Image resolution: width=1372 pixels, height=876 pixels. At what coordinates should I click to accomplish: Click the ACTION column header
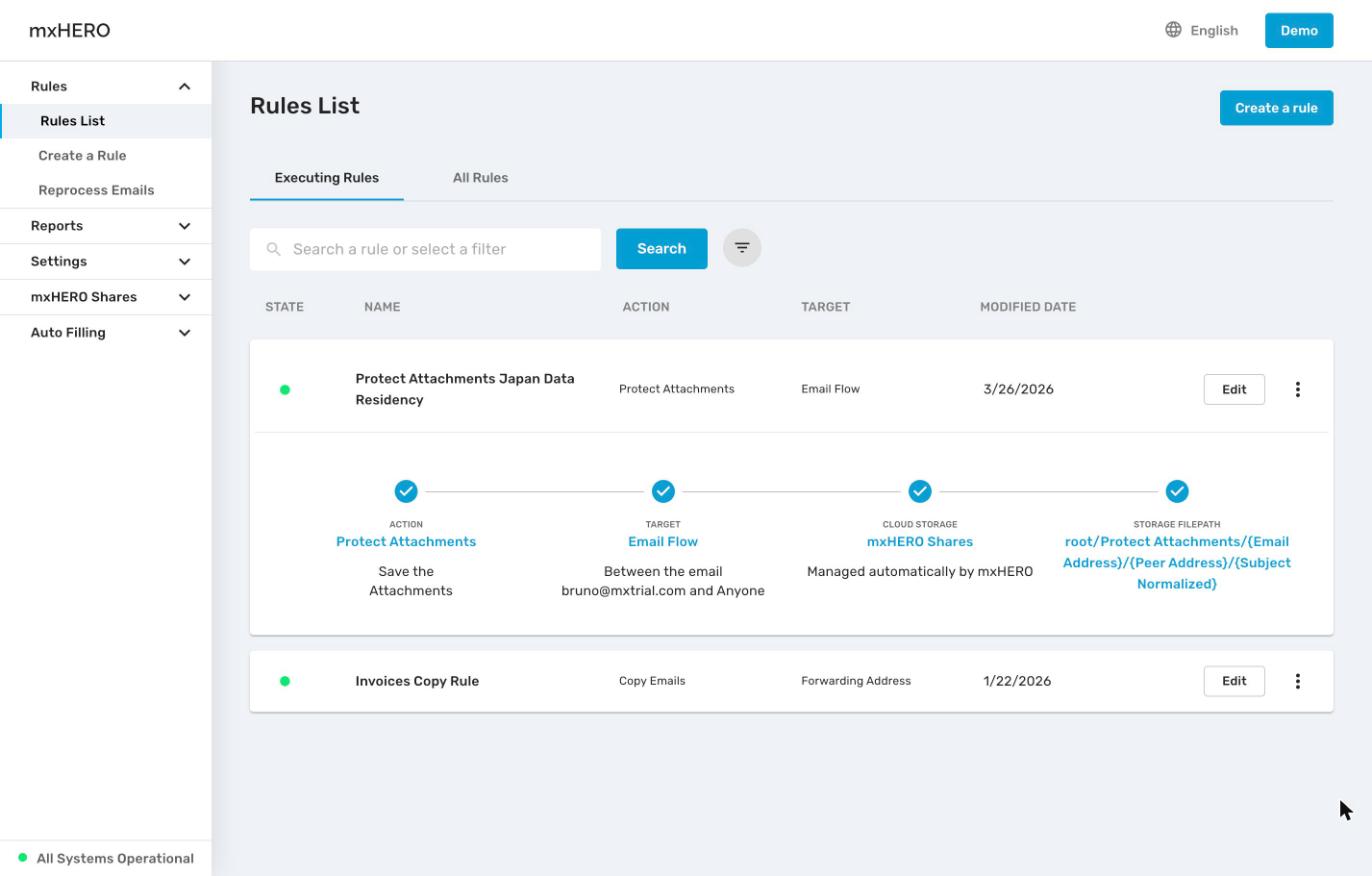tap(646, 307)
